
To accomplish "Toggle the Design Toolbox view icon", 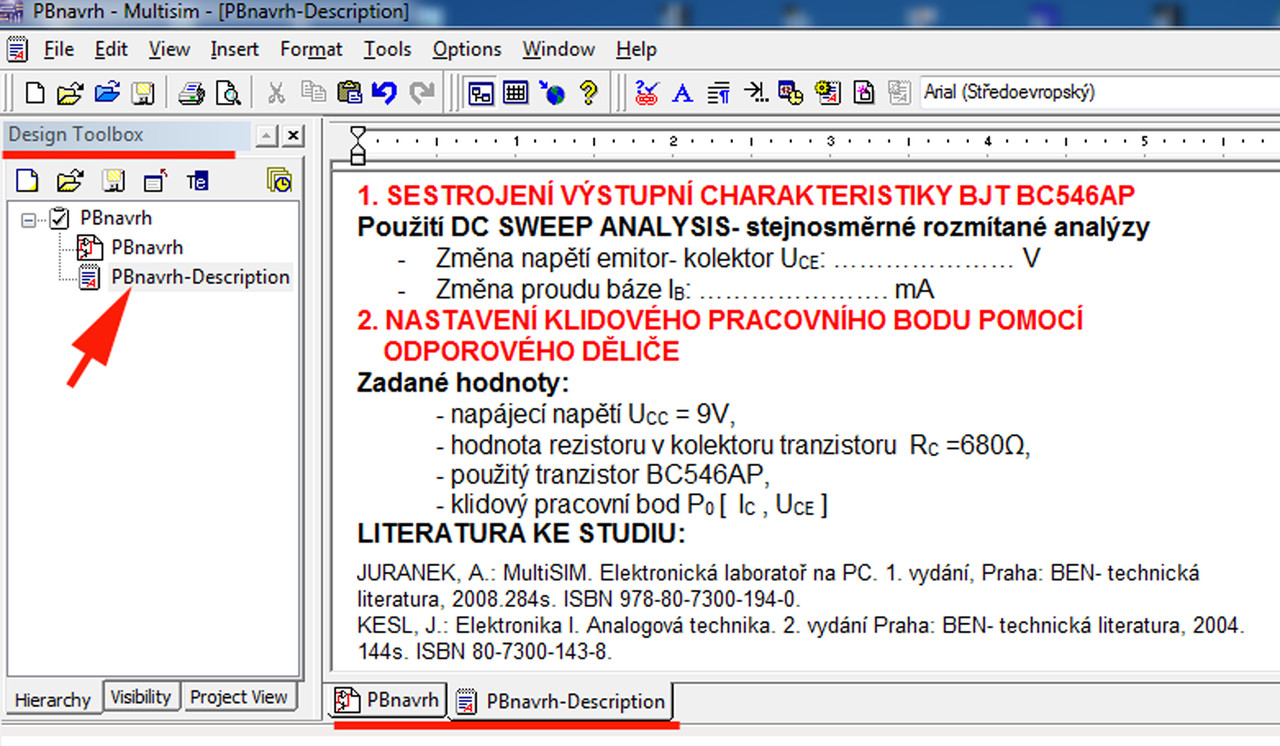I will 481,93.
